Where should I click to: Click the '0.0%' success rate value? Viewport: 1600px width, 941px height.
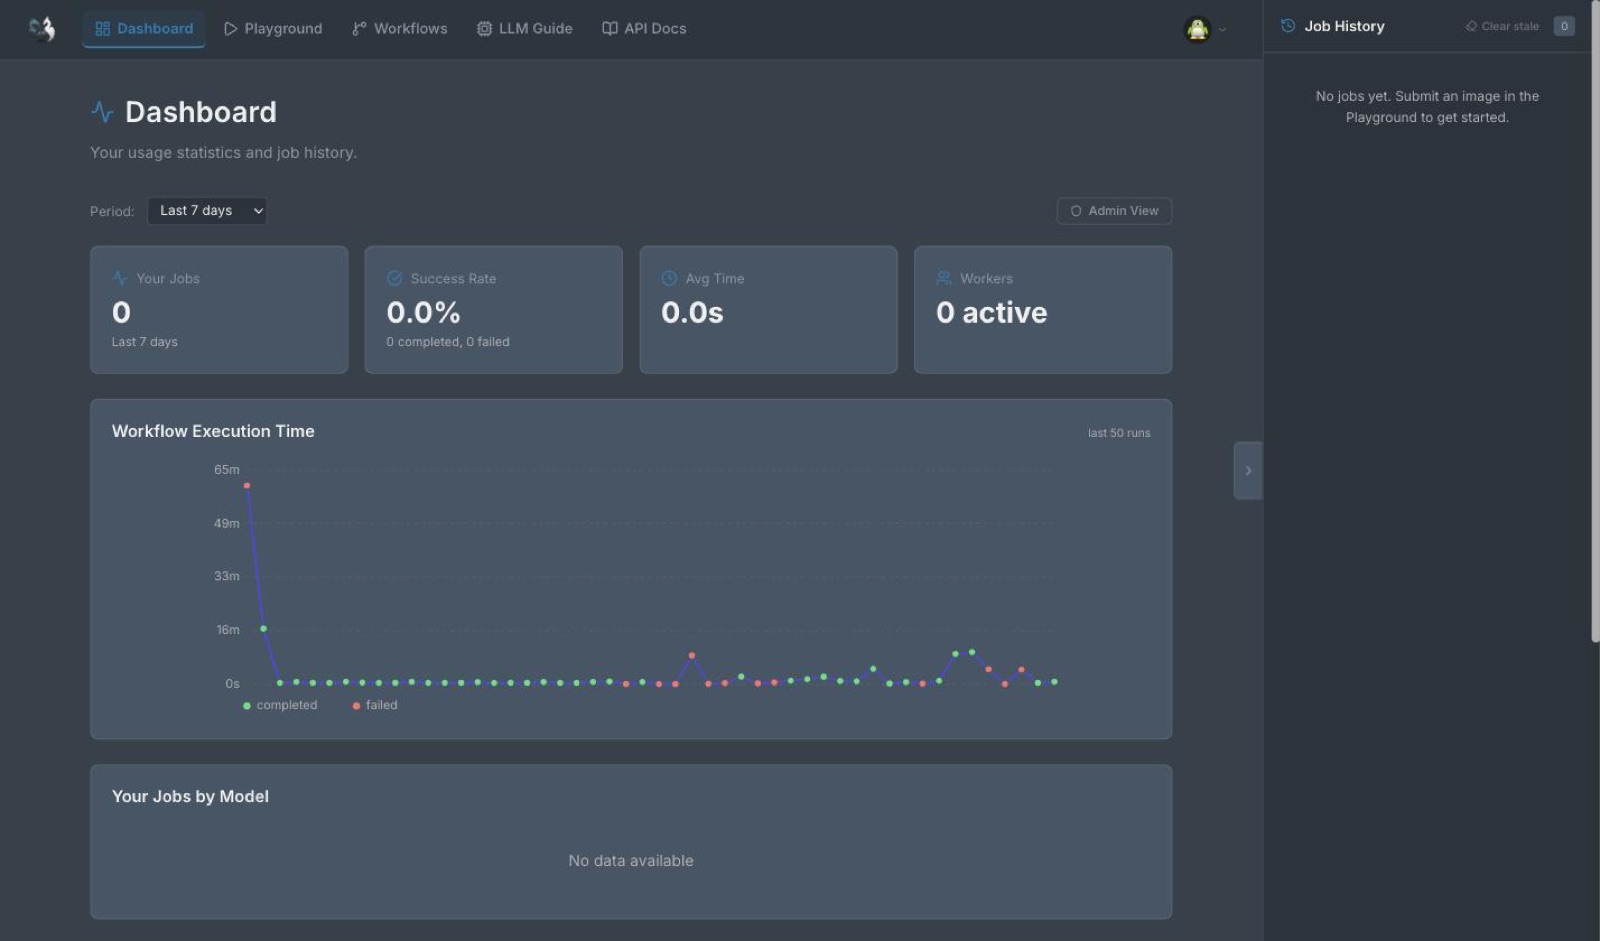423,313
